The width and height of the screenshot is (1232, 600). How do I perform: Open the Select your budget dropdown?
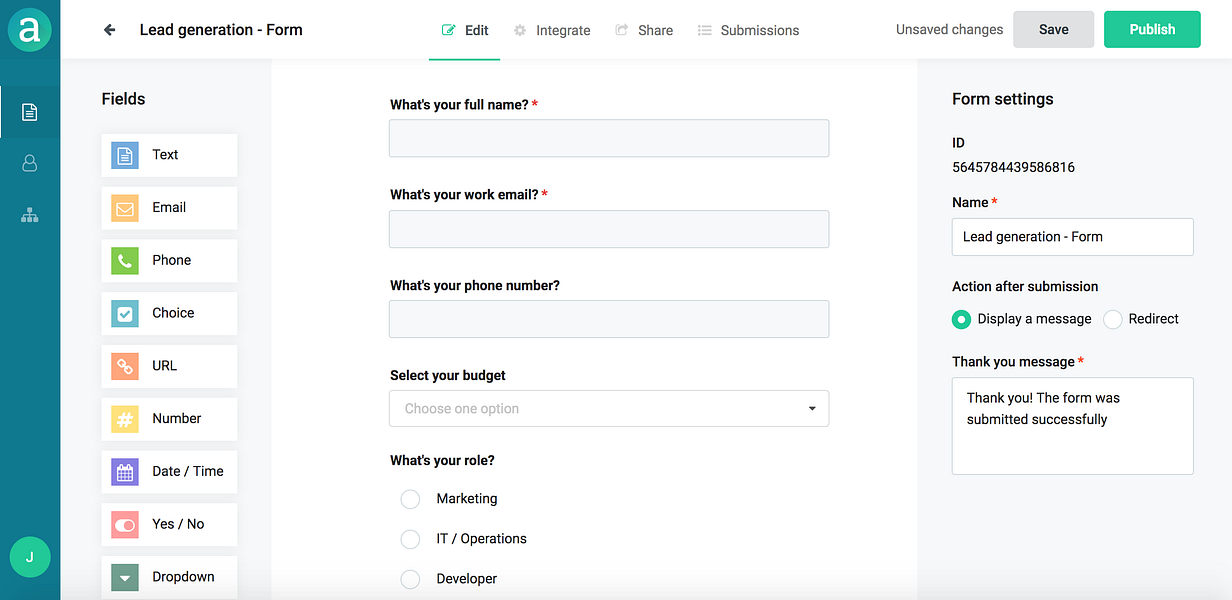click(x=609, y=408)
